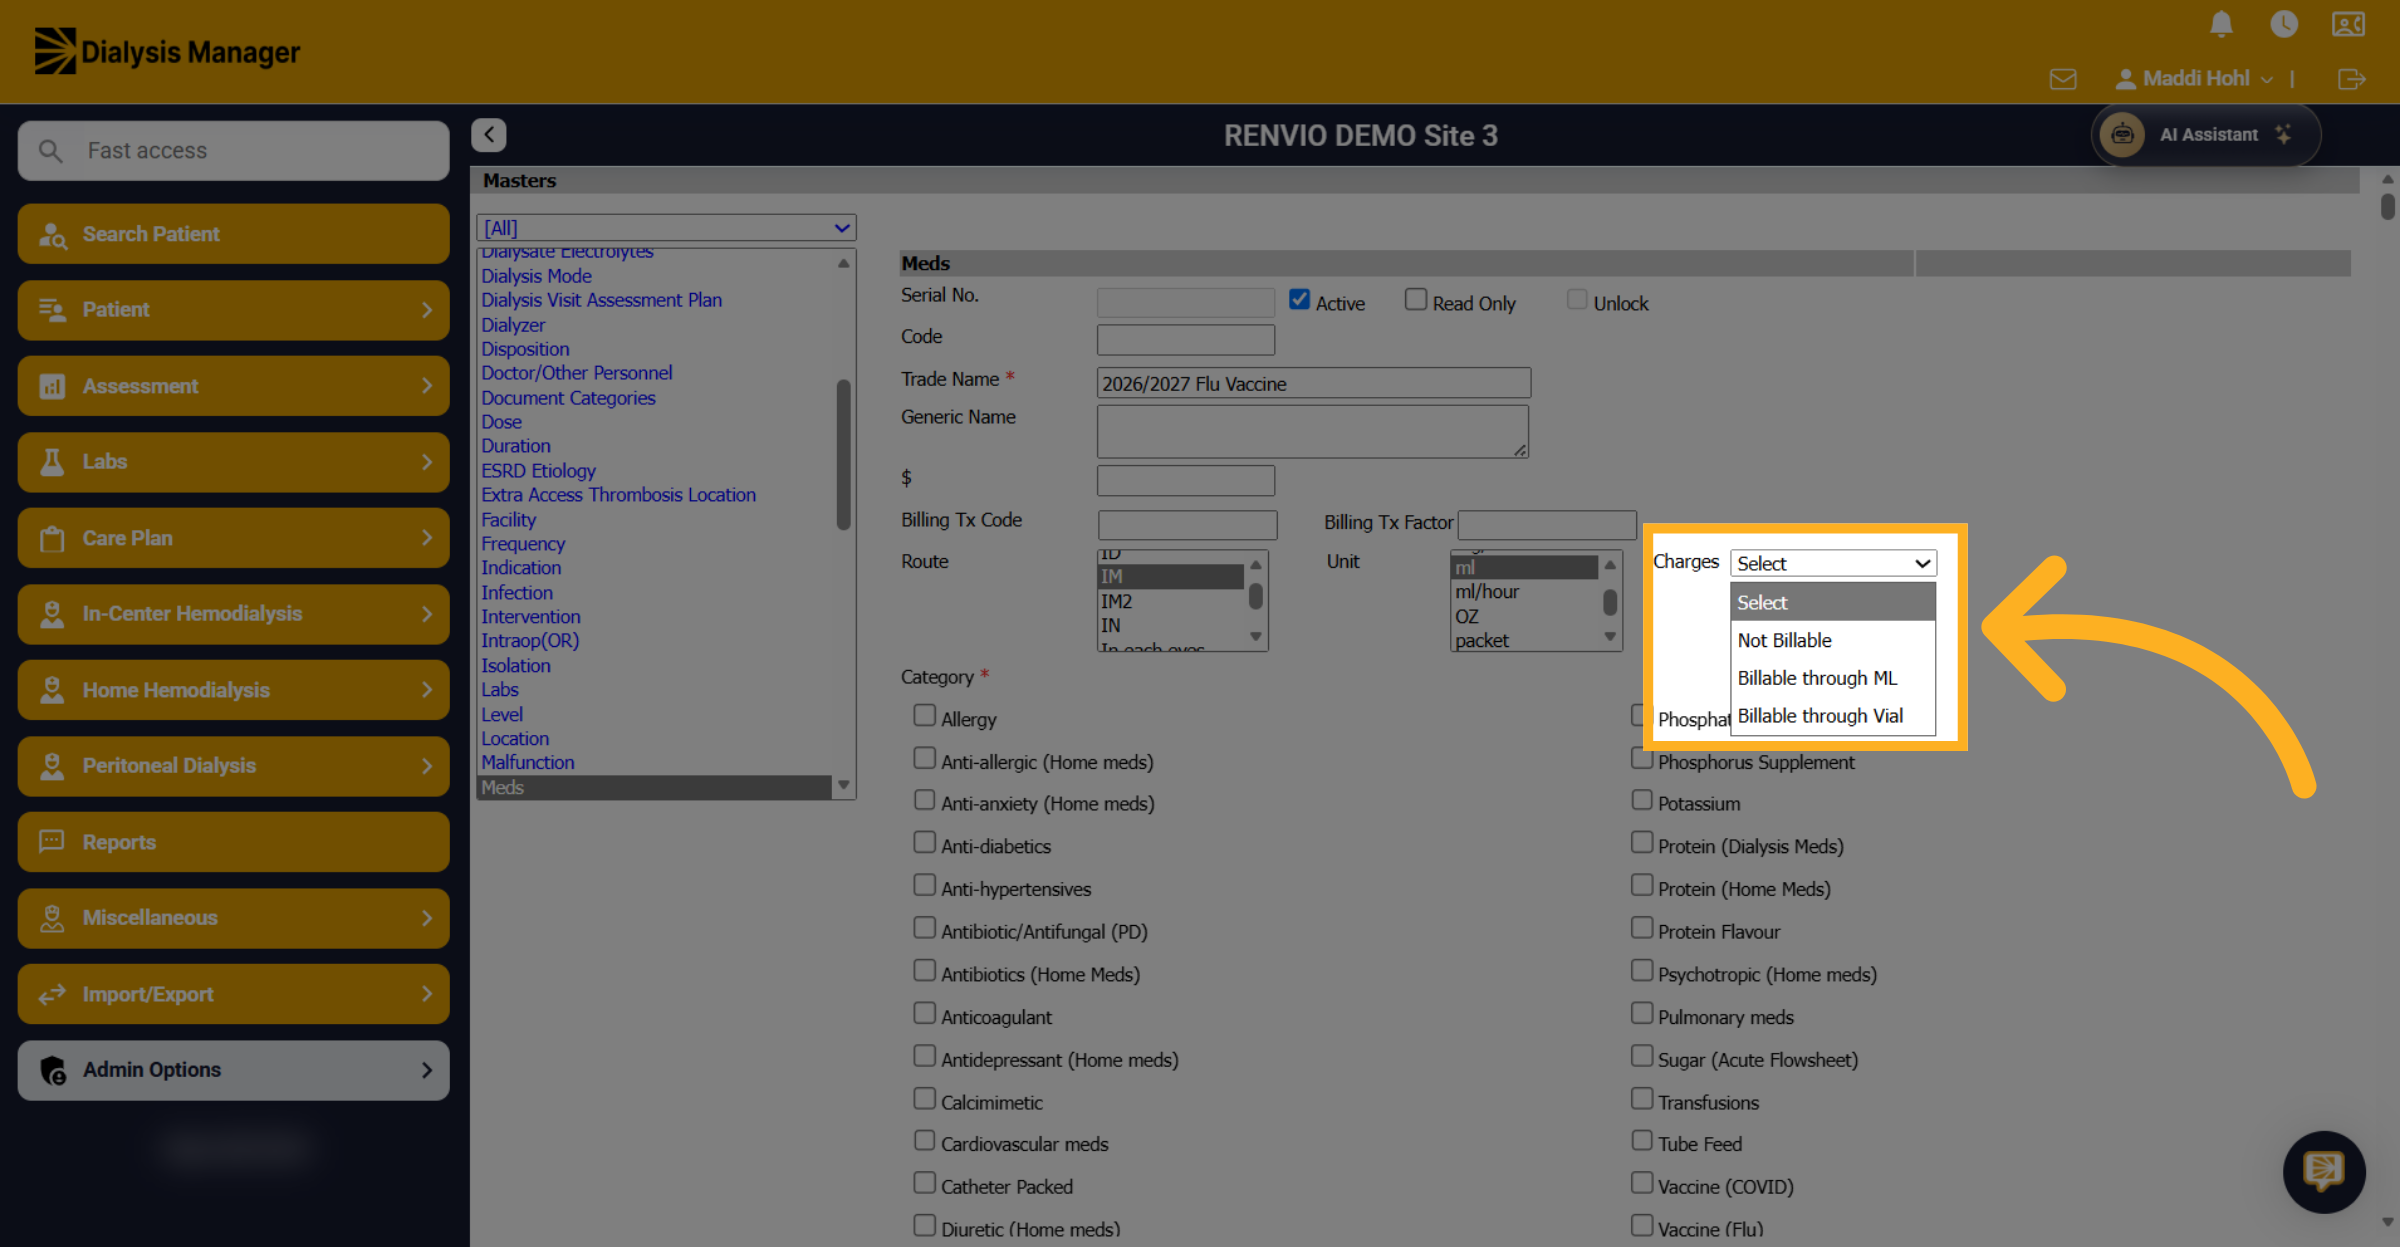This screenshot has width=2400, height=1247.
Task: Collapse the sidebar with back arrow
Action: click(489, 134)
